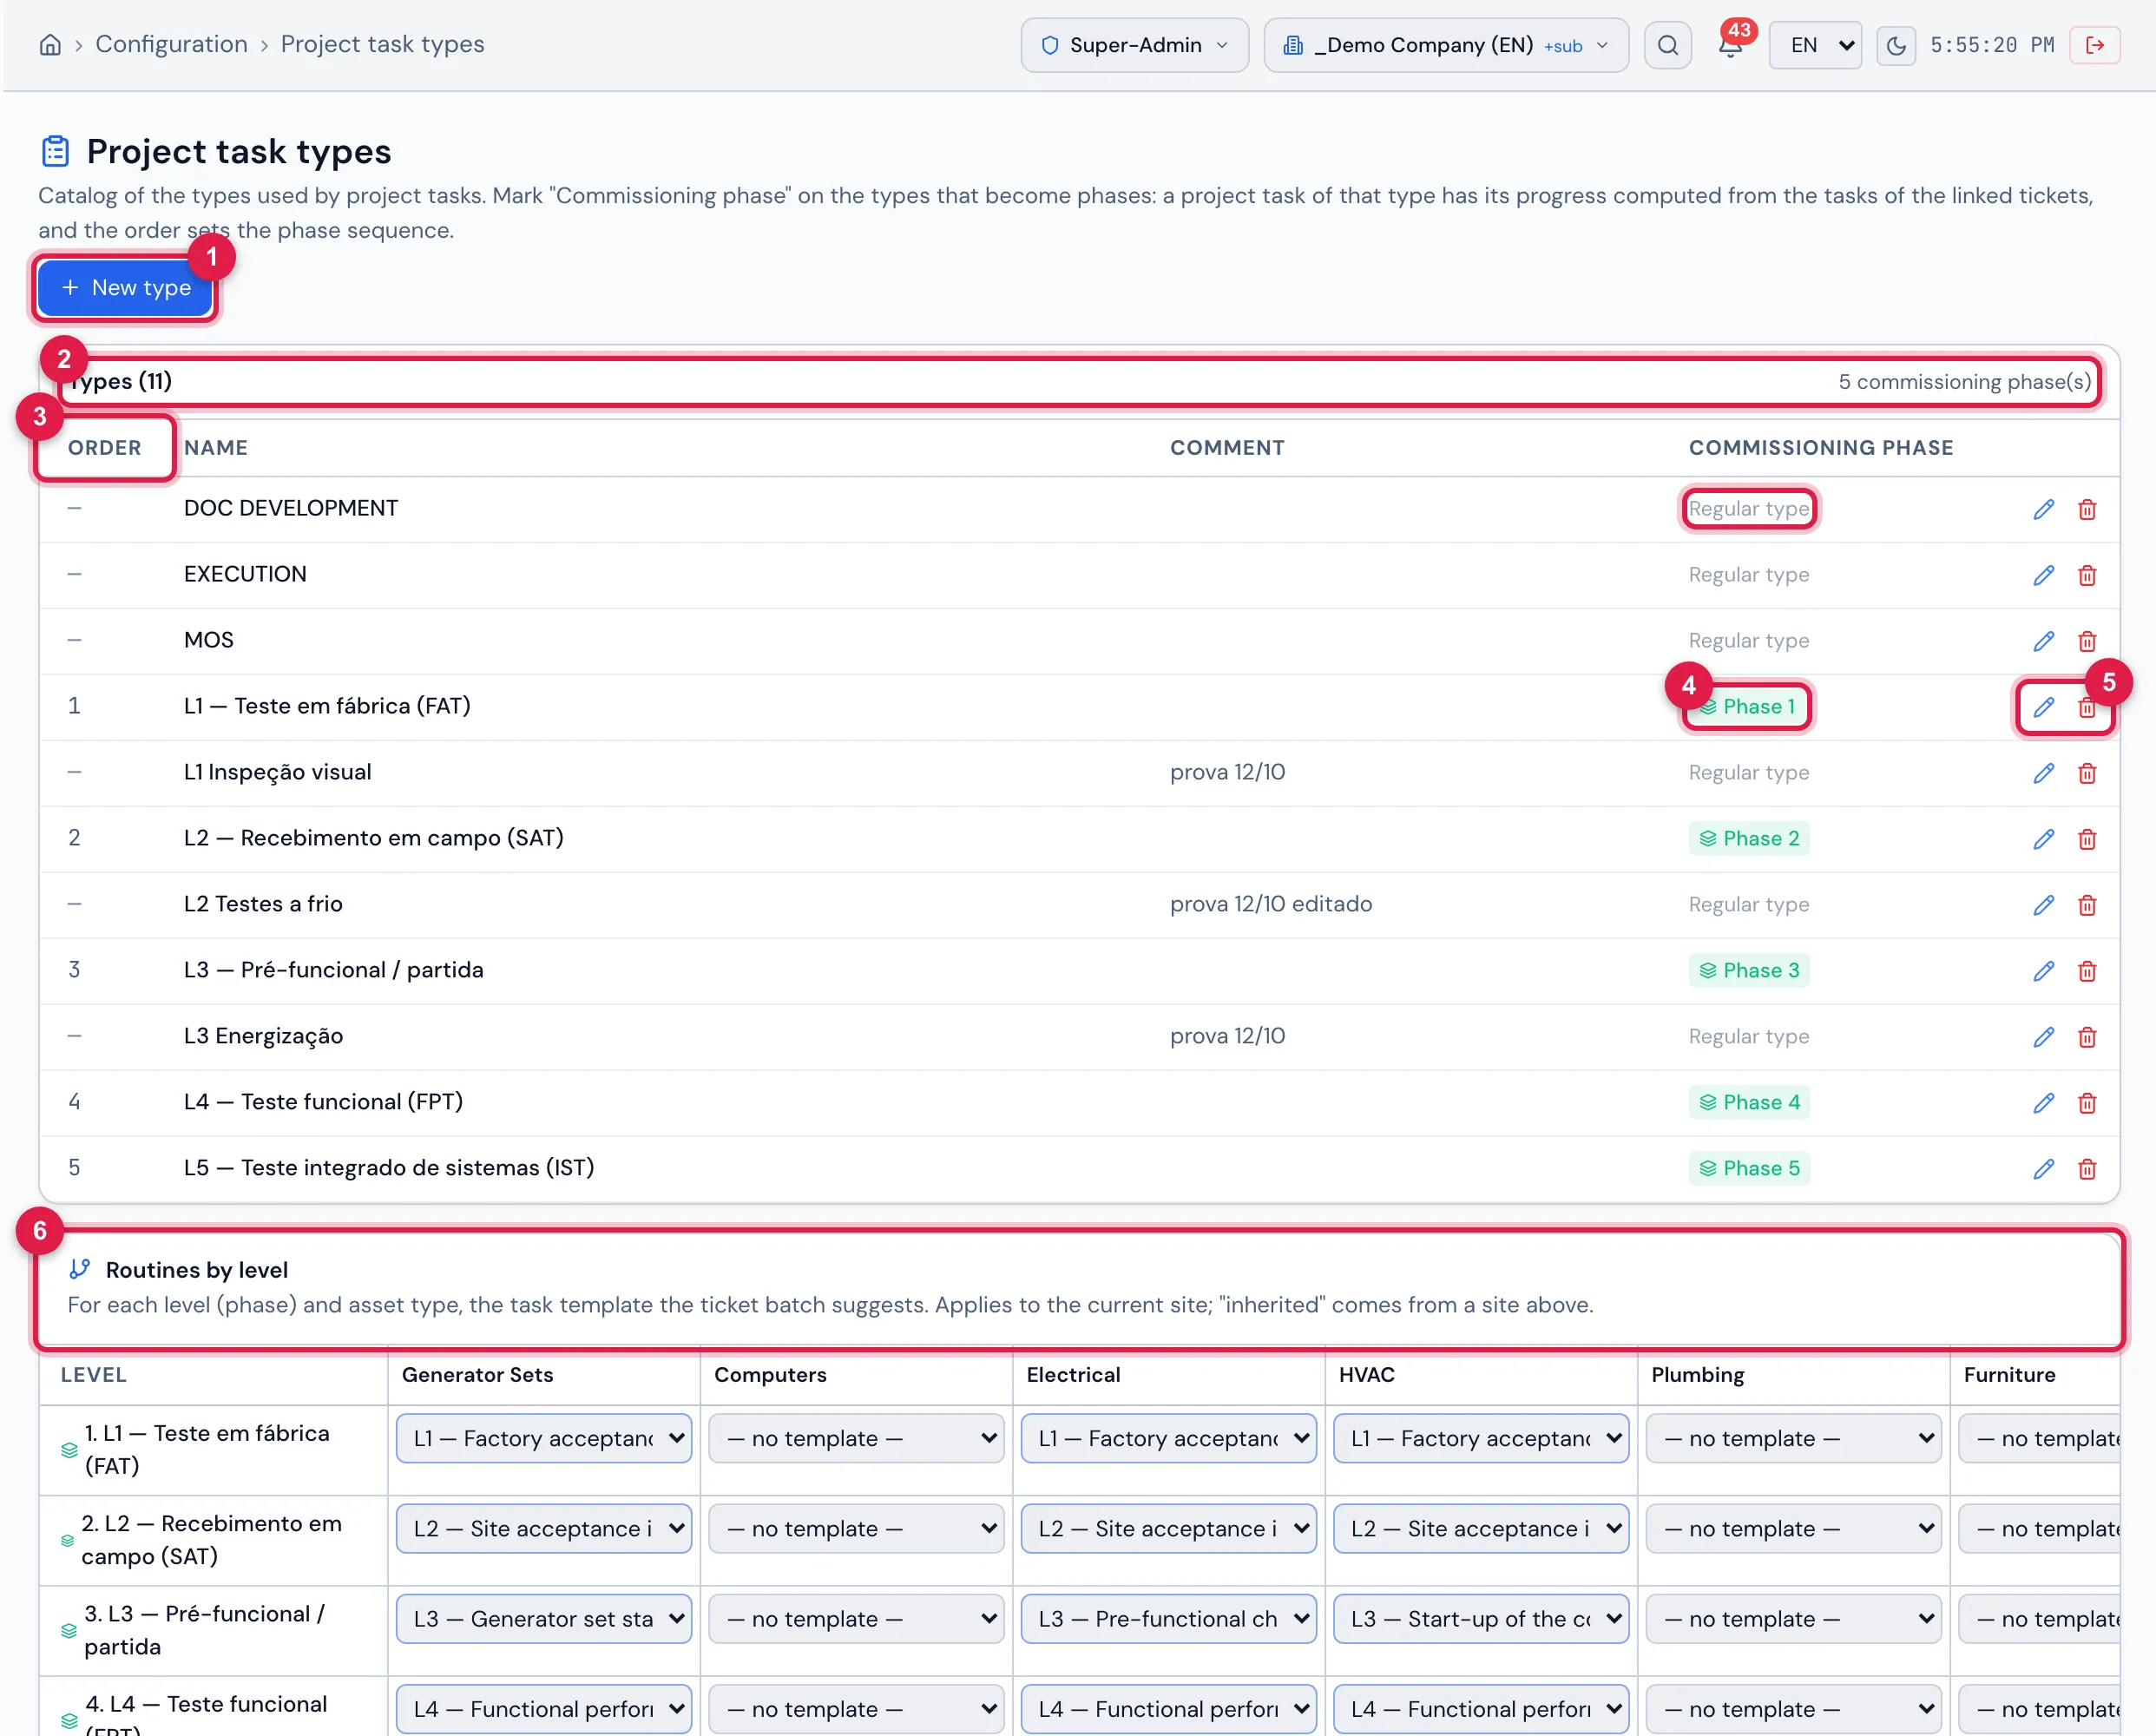Screen dimensions: 2156x1736
Task: Click 'prova 12/10 editado' comment
Action: (1271, 904)
